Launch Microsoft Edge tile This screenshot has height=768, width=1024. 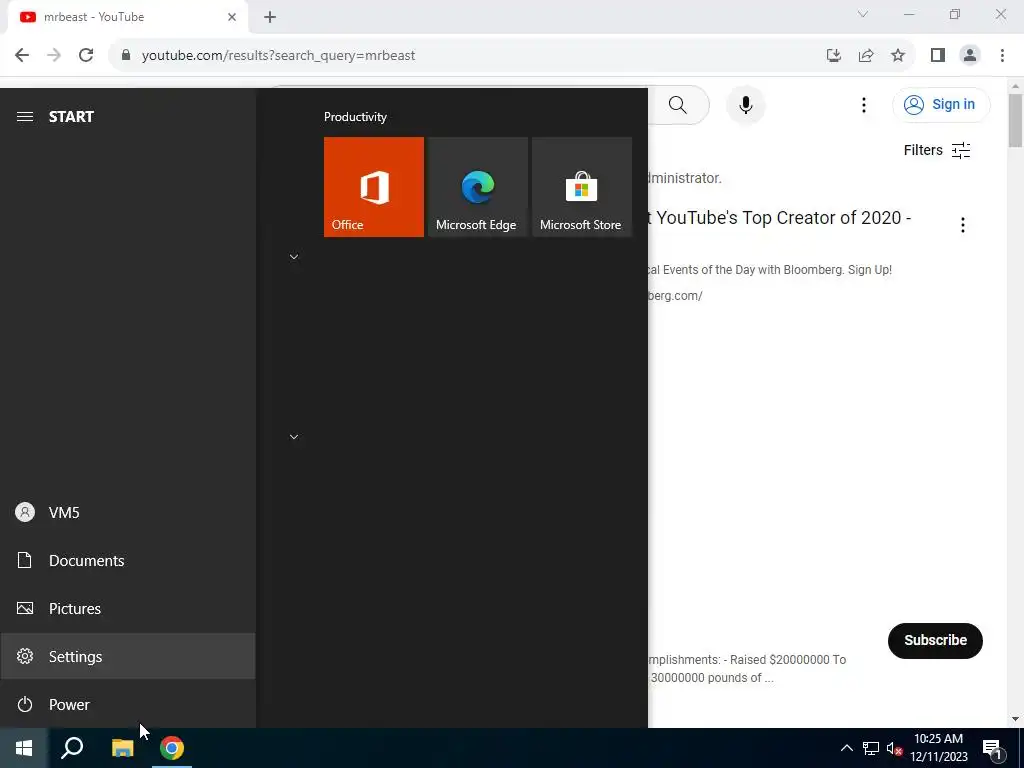point(477,187)
